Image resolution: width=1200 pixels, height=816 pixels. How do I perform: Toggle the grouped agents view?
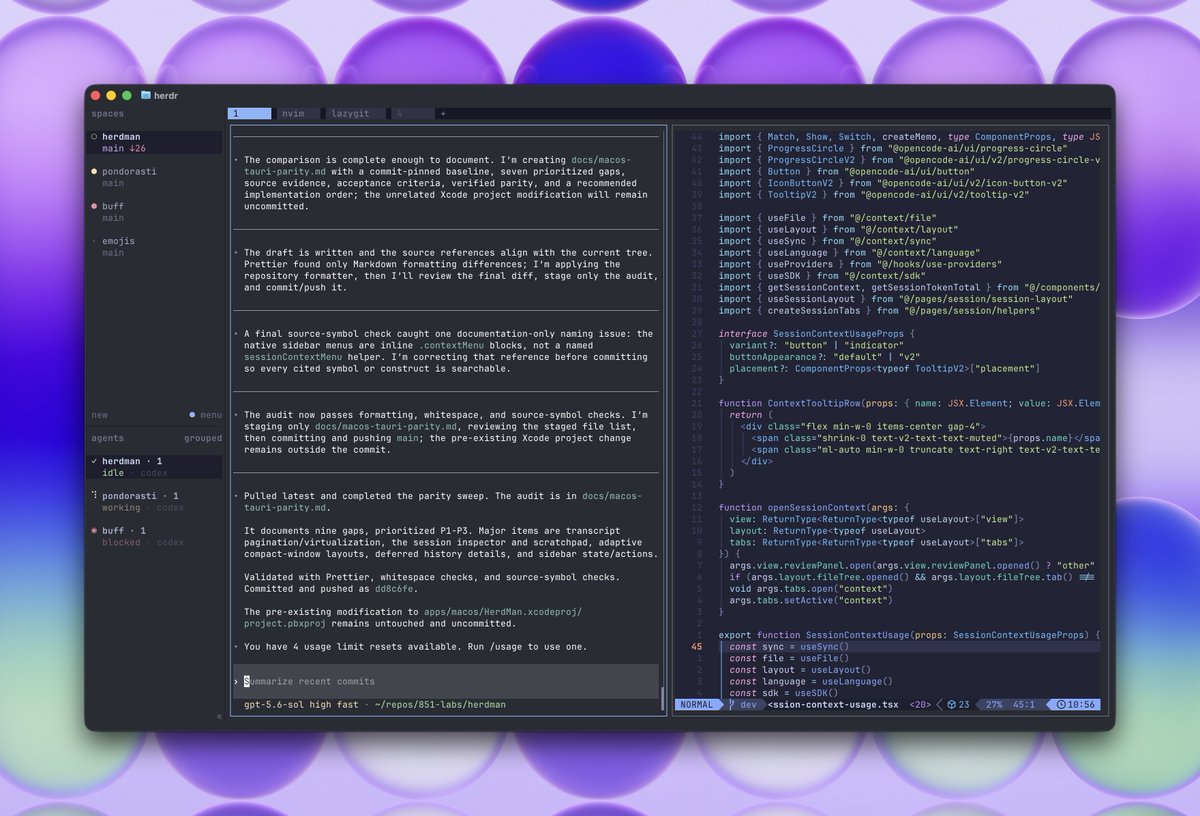coord(203,438)
